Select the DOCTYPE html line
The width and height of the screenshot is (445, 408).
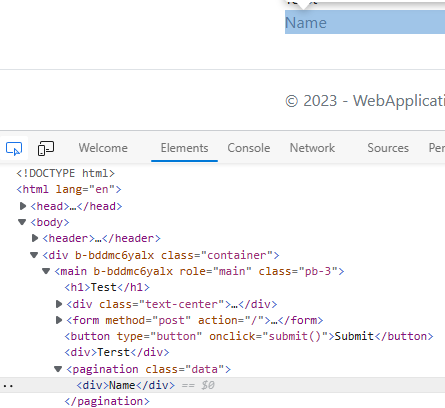(66, 173)
